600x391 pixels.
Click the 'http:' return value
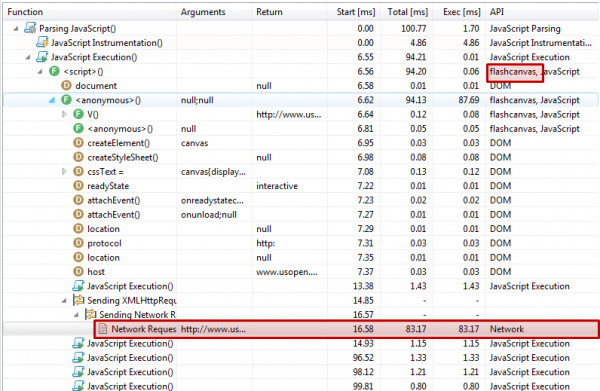click(x=266, y=243)
